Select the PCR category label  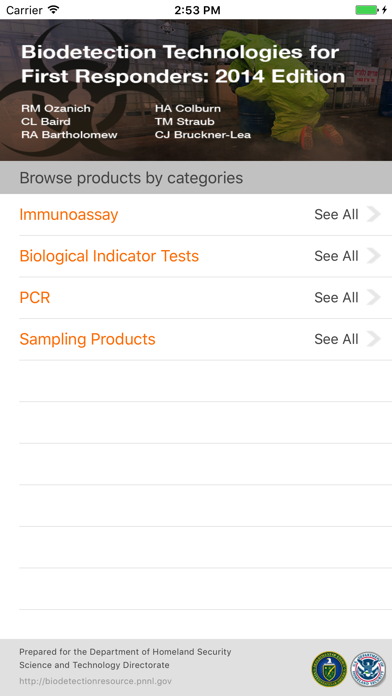tap(35, 298)
